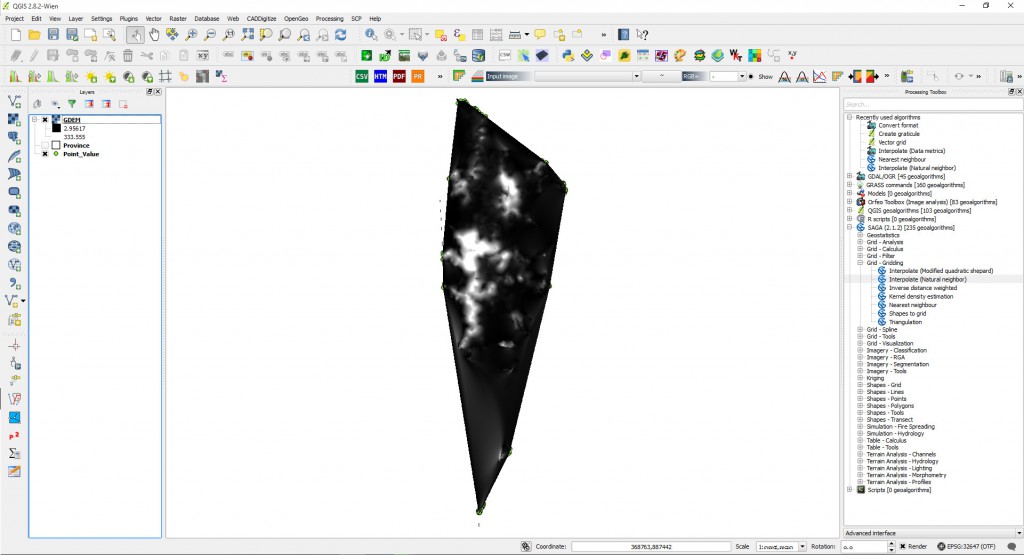Click the Add Raster Layer icon

pos(15,120)
